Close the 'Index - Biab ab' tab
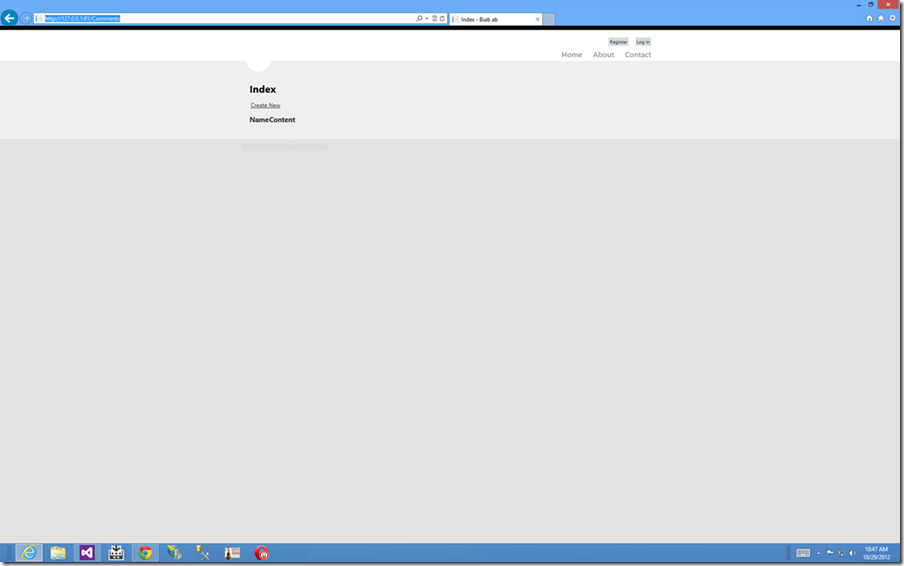This screenshot has height=566, width=904. [x=537, y=19]
